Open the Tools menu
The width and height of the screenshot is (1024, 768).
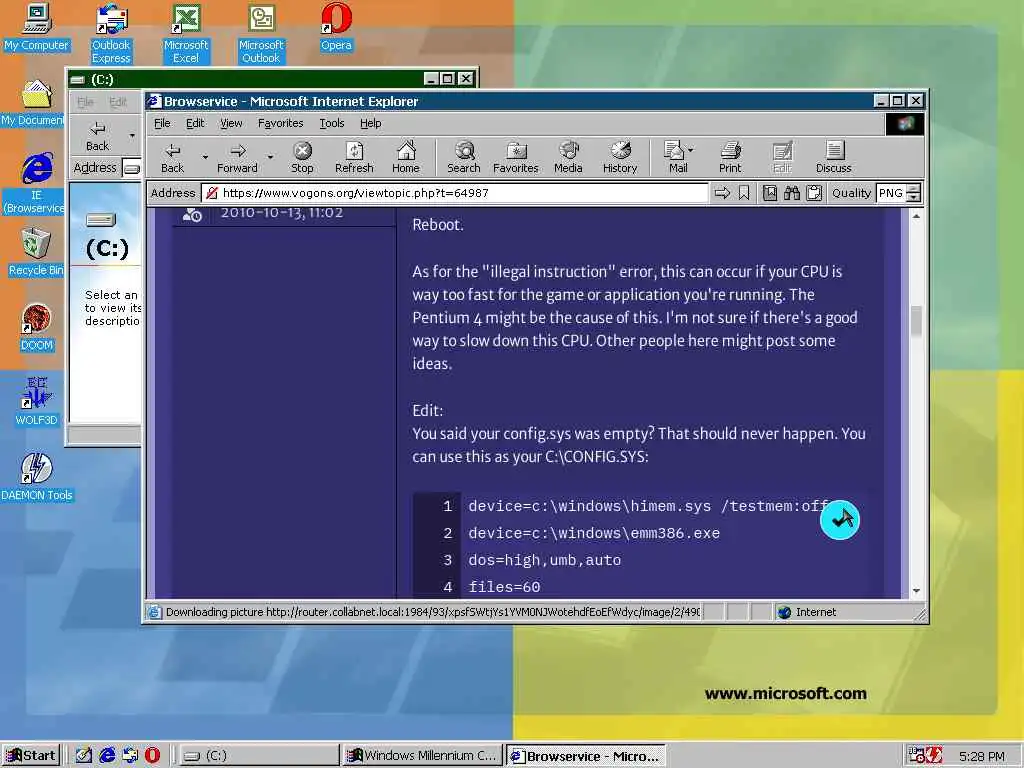coord(332,123)
